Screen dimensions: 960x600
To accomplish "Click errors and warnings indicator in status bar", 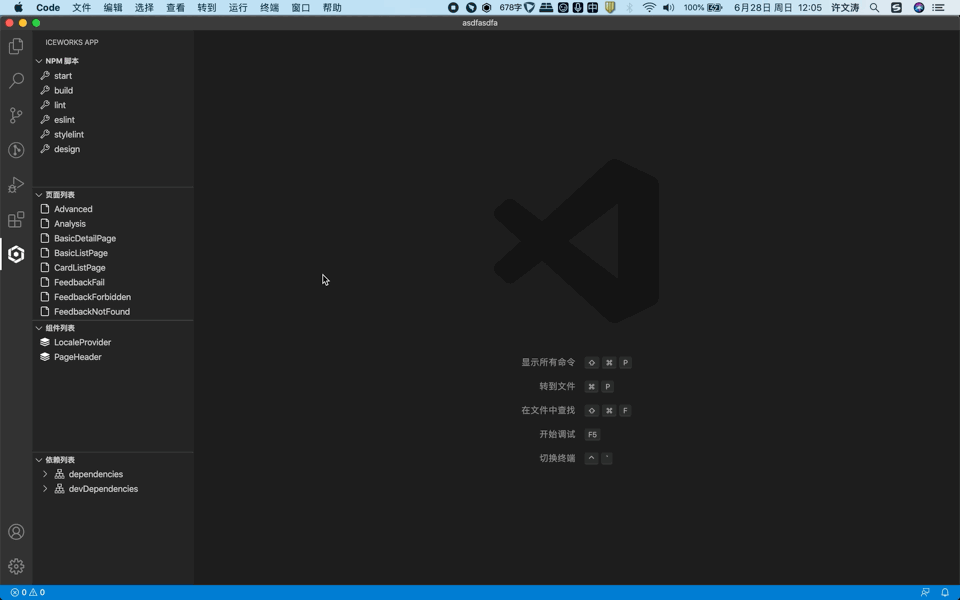I will point(28,593).
